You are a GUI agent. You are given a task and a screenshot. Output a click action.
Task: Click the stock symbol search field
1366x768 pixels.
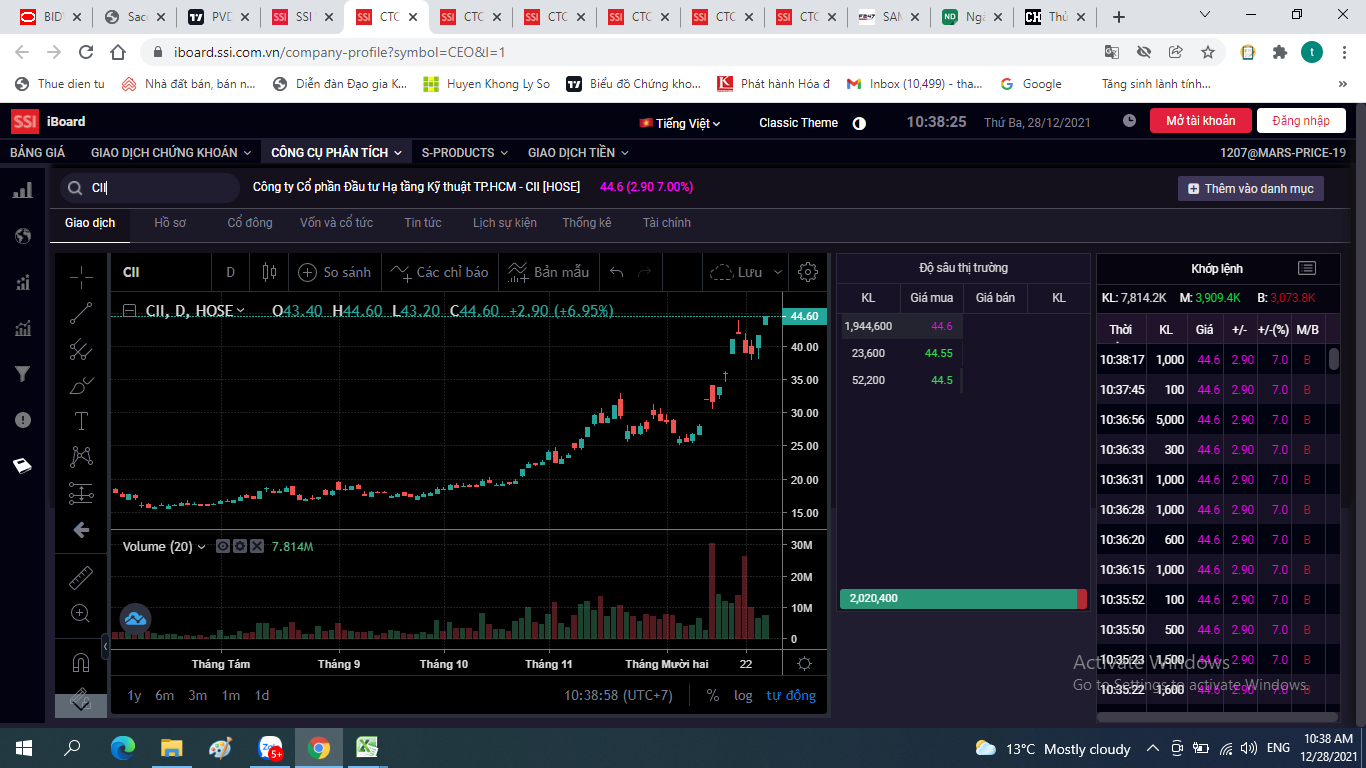point(150,188)
